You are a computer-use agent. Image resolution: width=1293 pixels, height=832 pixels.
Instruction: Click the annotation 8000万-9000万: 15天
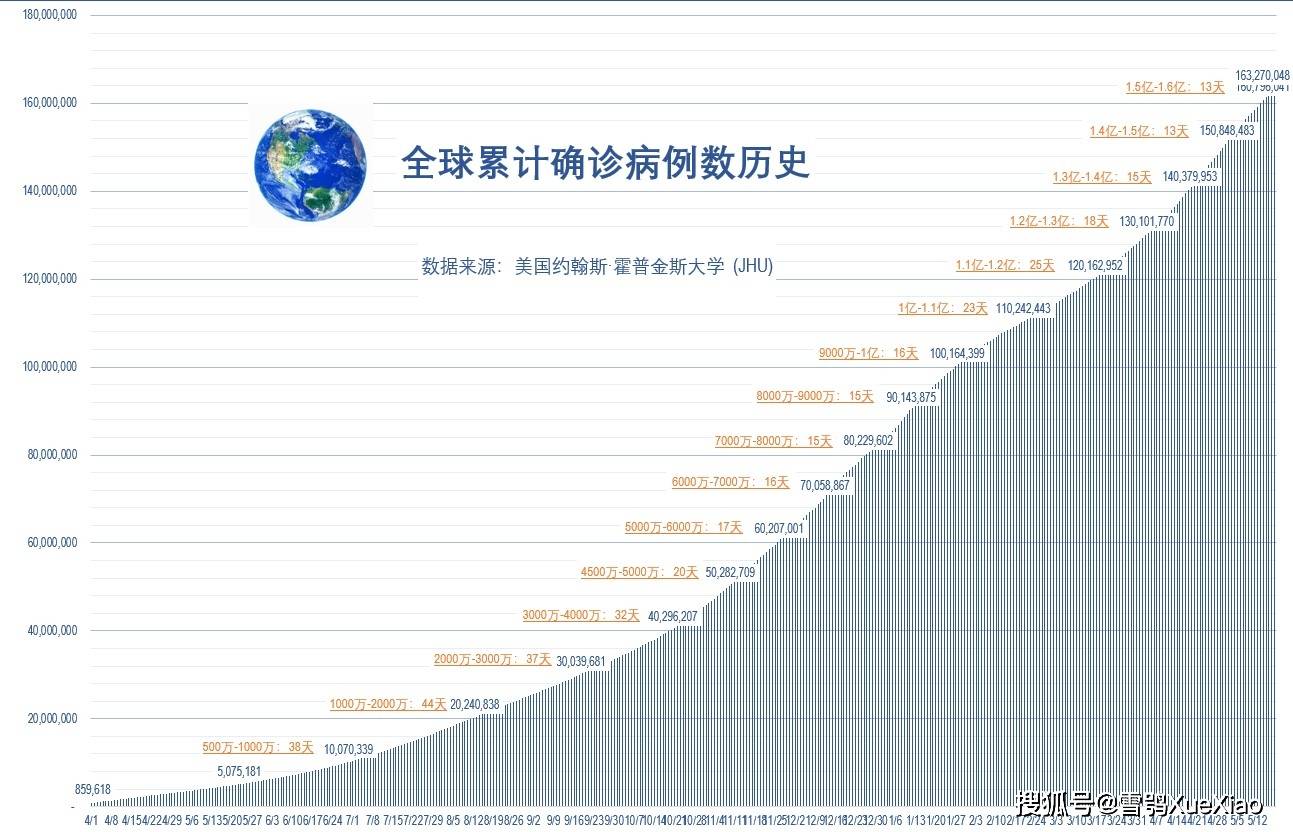point(815,397)
